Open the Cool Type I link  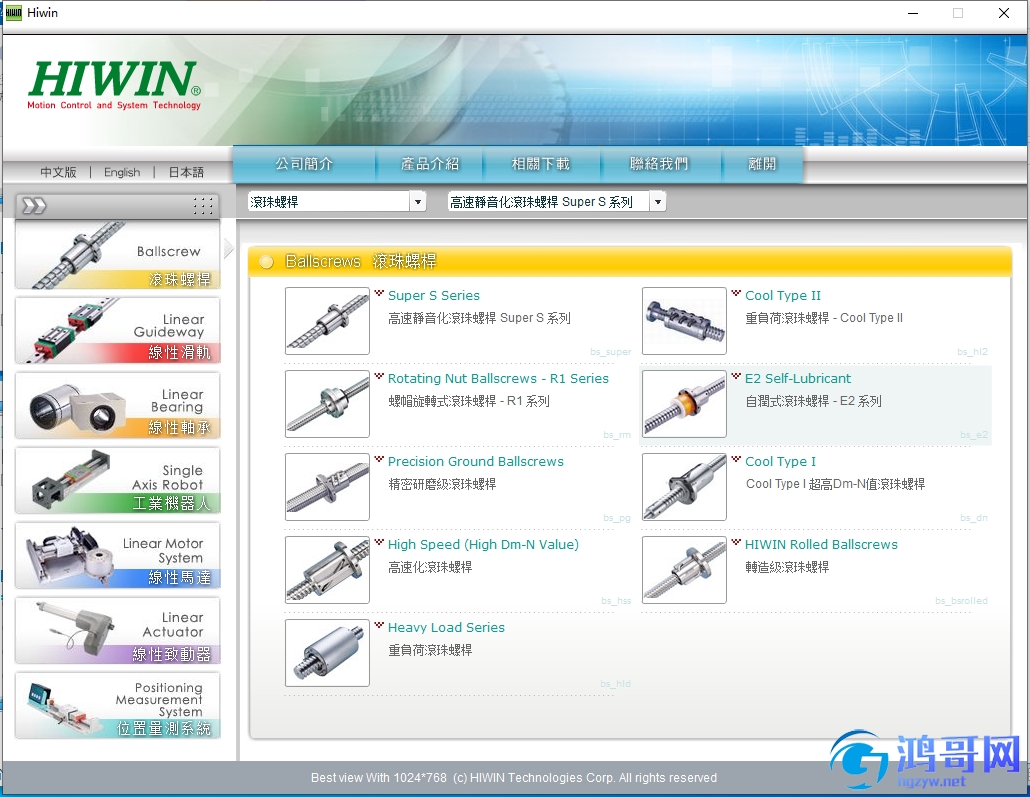point(780,461)
